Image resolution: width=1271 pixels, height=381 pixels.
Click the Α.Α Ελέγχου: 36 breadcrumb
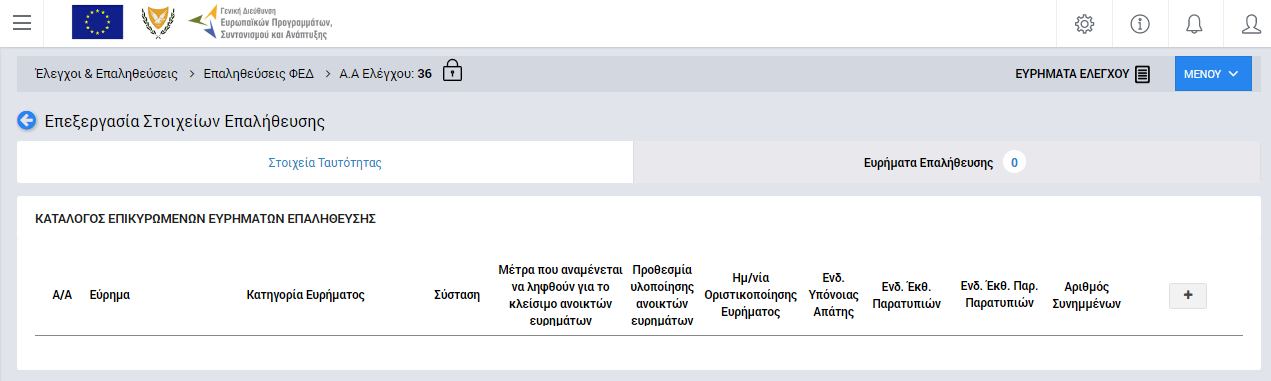(x=386, y=73)
